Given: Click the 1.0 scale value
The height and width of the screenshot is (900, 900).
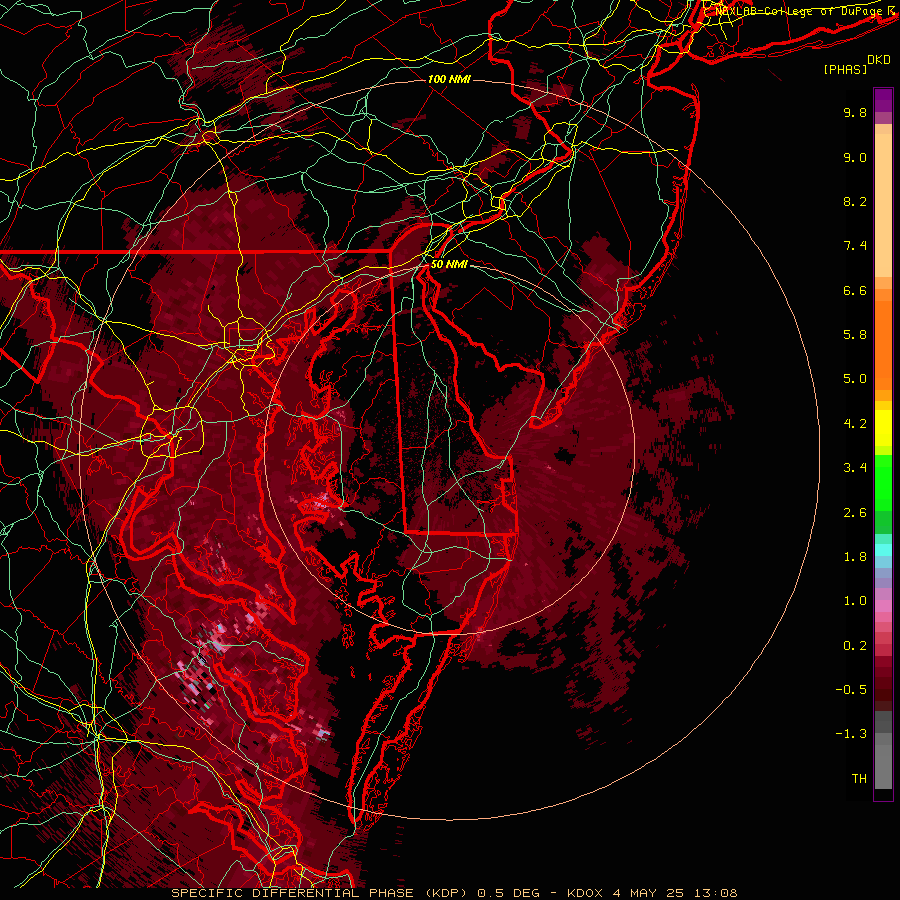Looking at the screenshot, I should click(855, 601).
